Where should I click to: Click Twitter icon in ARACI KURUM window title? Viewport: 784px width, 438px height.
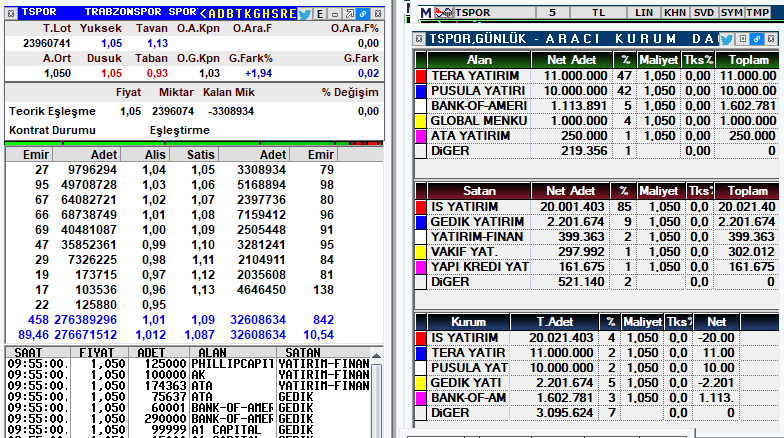(727, 39)
